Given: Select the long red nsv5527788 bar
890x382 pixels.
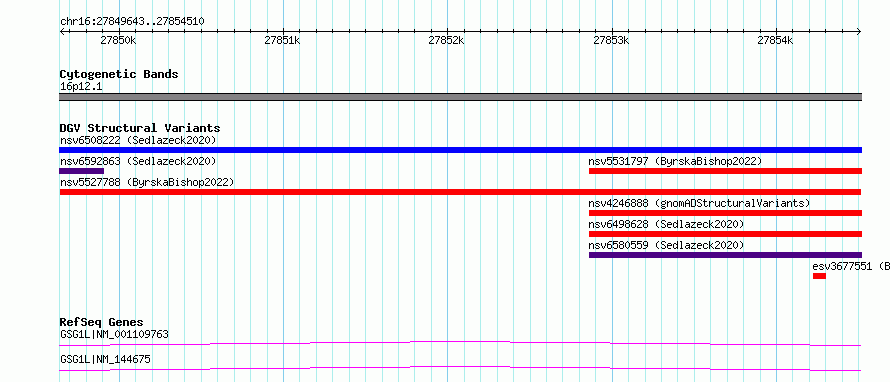Looking at the screenshot, I should [460, 192].
